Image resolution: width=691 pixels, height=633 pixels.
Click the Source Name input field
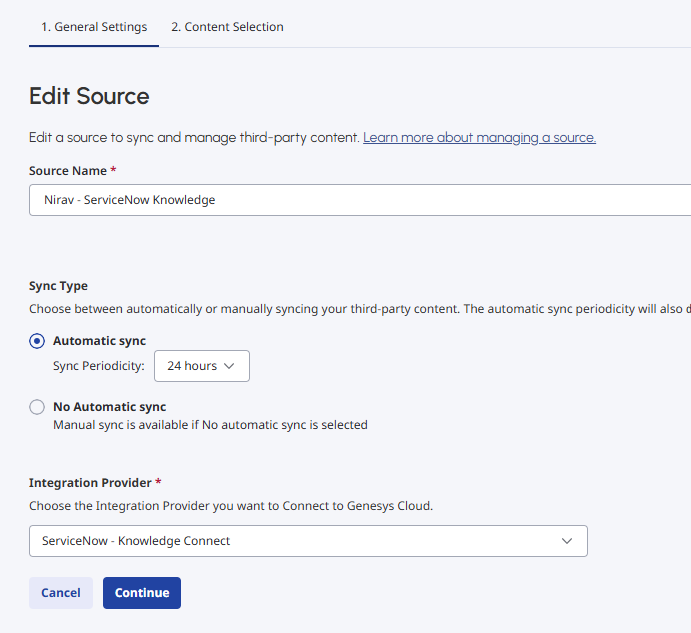tap(360, 200)
